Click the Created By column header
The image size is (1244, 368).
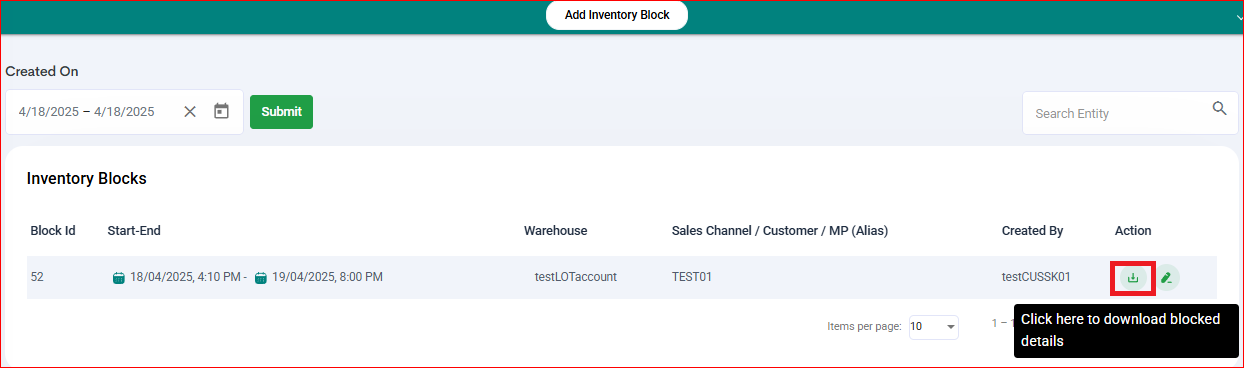point(1032,231)
